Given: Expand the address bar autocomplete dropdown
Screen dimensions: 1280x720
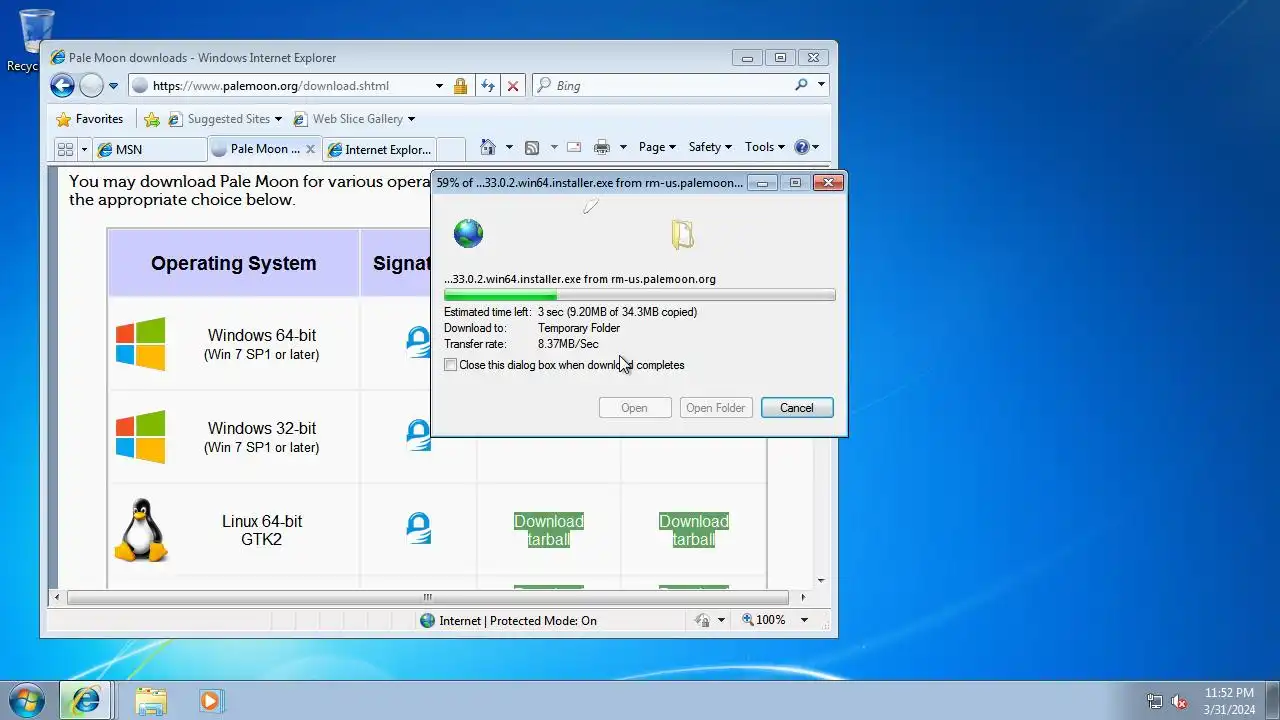Looking at the screenshot, I should (439, 86).
